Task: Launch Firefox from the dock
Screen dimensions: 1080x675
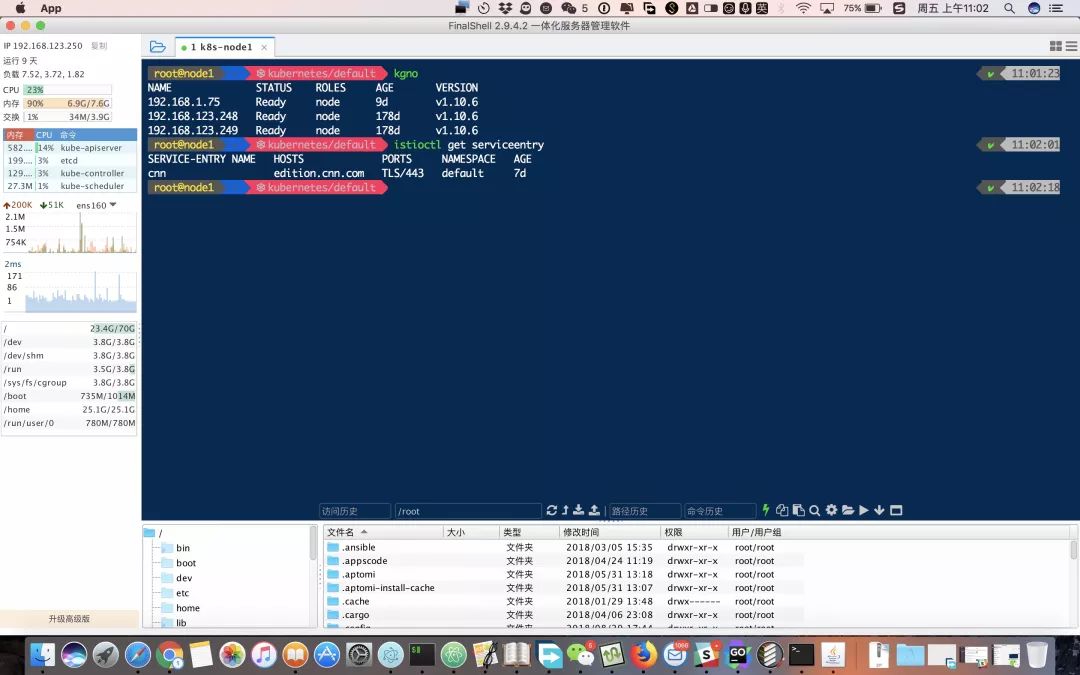Action: [x=643, y=654]
